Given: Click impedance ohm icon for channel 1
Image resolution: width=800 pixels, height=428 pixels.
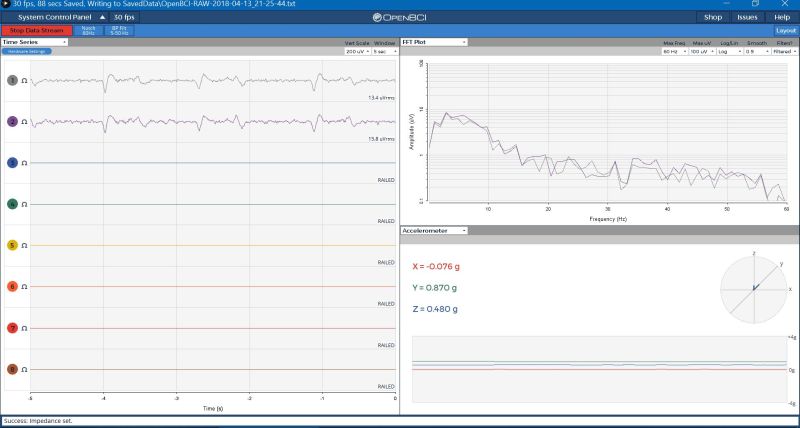Looking at the screenshot, I should 24,81.
